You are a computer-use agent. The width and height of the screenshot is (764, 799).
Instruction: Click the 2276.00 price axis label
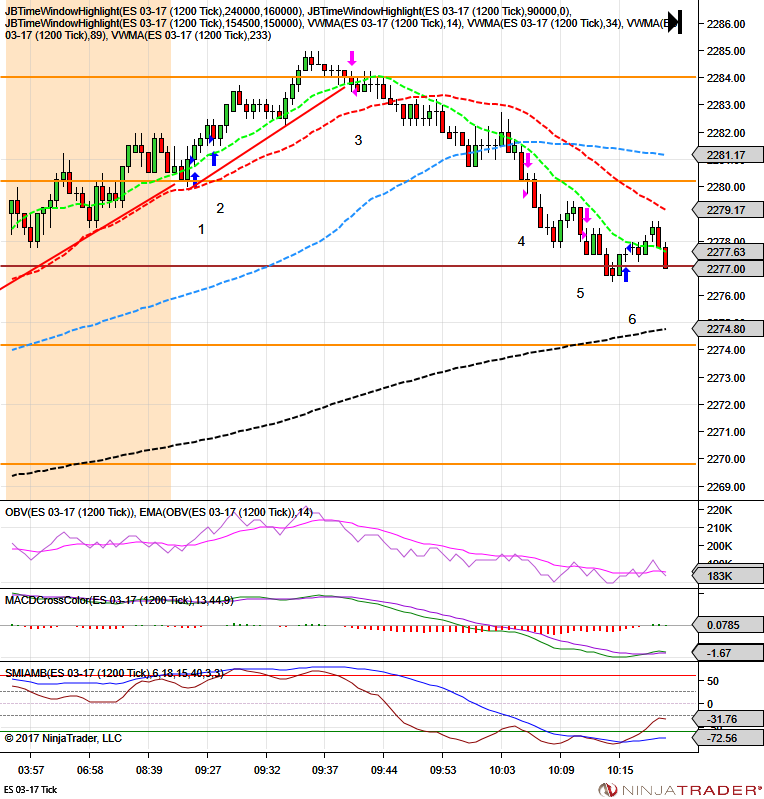(x=726, y=296)
